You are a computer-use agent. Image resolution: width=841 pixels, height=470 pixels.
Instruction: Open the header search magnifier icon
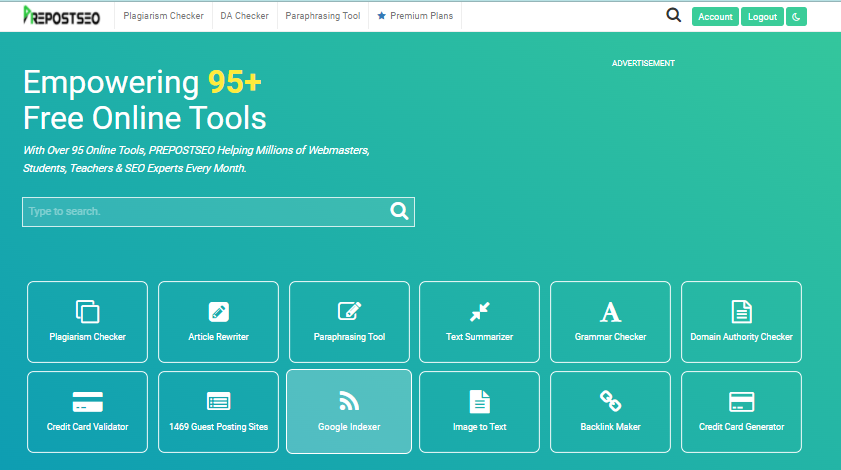tap(674, 16)
